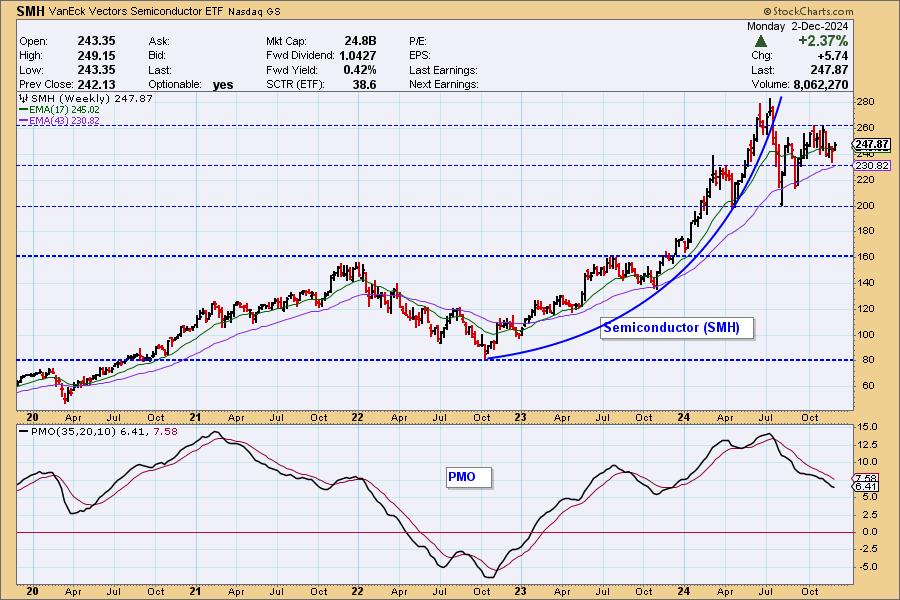Click the Next Earnings: label
This screenshot has width=900, height=600.
[444, 84]
